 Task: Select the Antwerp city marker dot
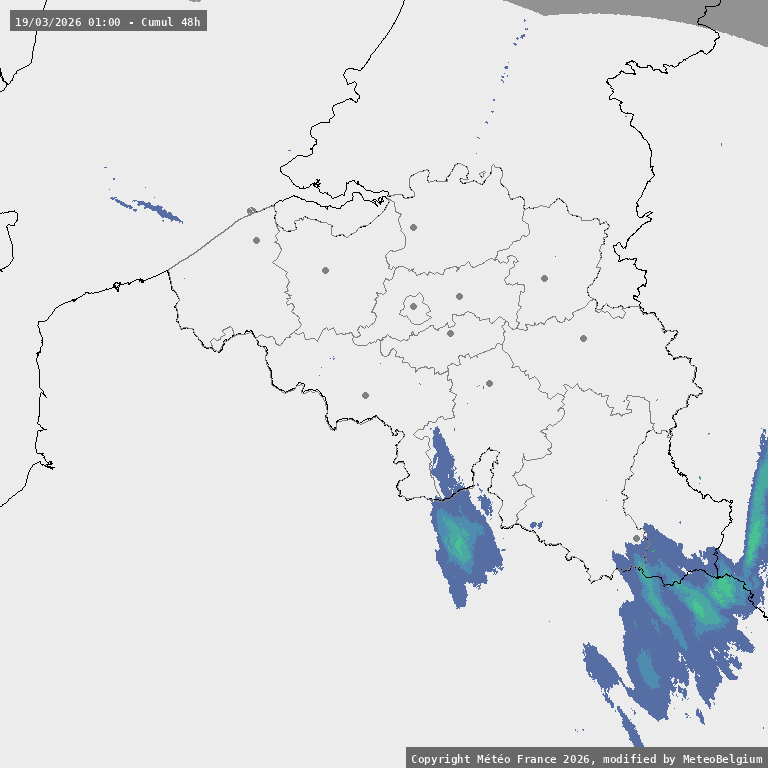413,227
